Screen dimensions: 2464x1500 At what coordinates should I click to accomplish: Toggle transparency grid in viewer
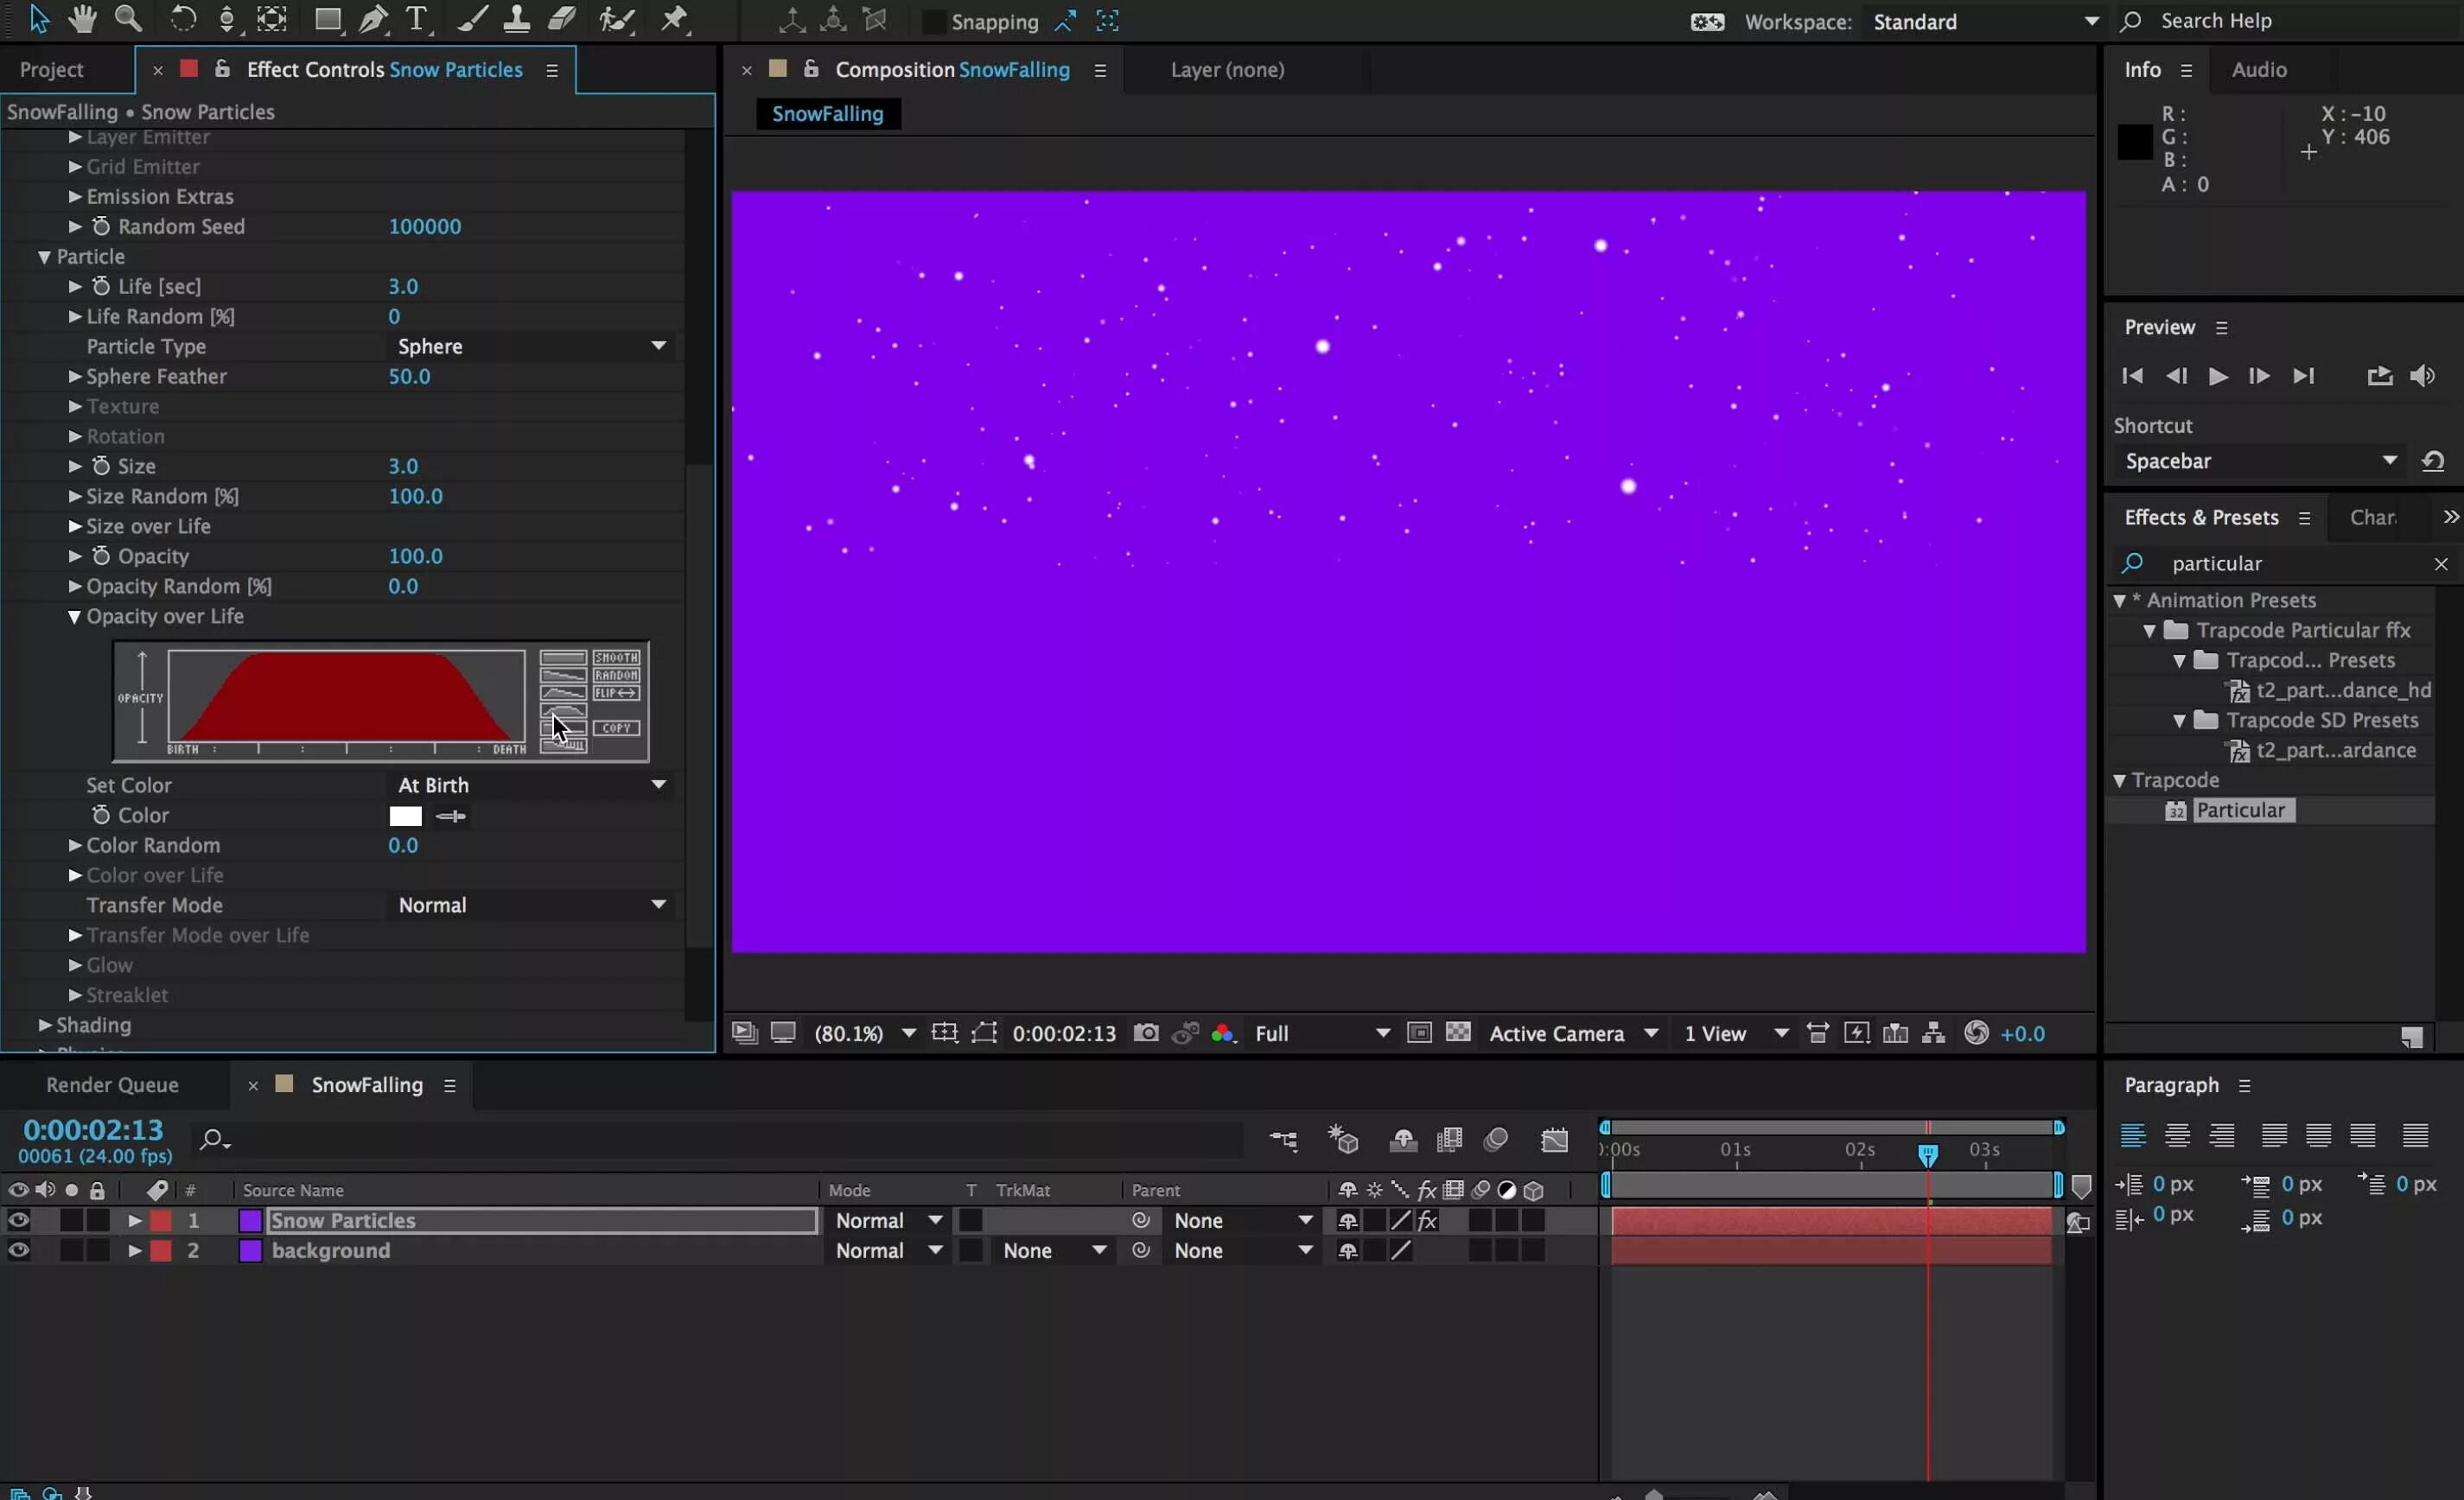click(1458, 1033)
